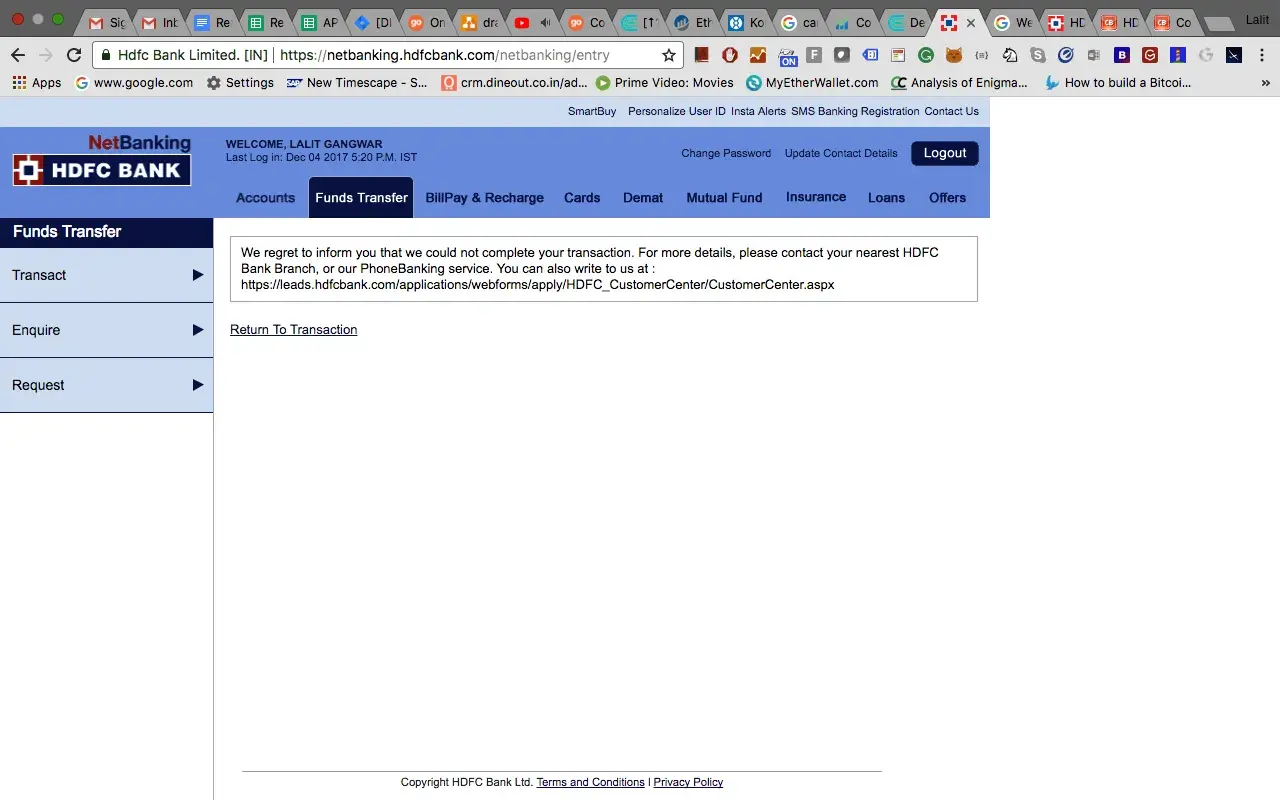Click the Chrome profile name "Lalit"

tap(1257, 20)
